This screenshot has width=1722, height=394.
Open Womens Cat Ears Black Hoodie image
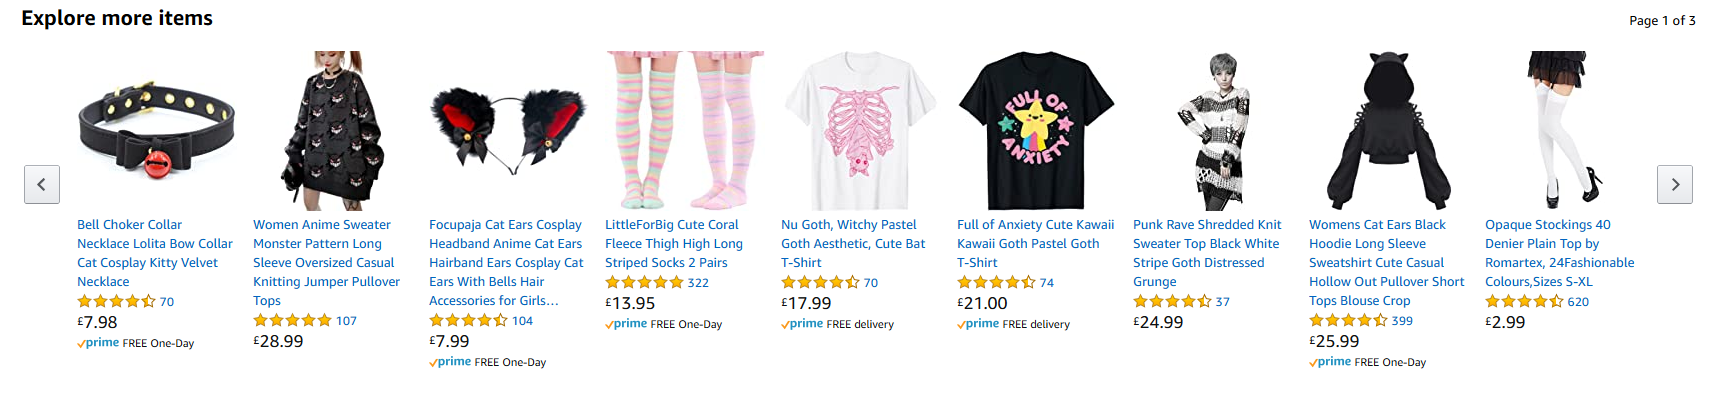point(1388,131)
